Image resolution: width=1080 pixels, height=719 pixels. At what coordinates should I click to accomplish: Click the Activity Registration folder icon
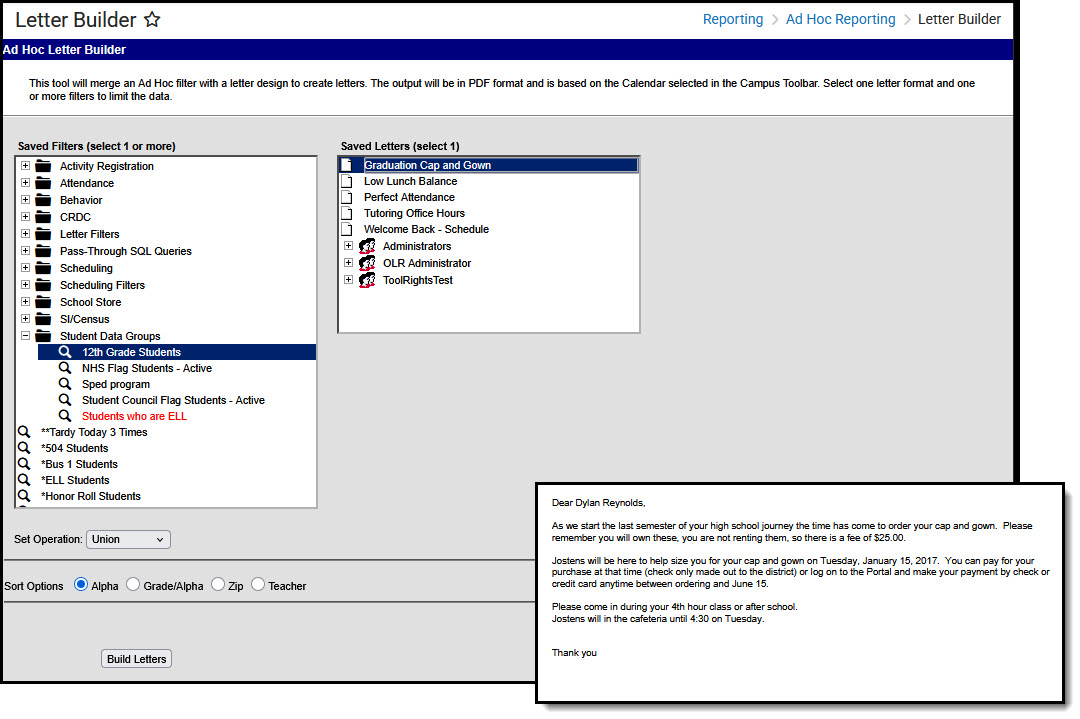coord(43,166)
